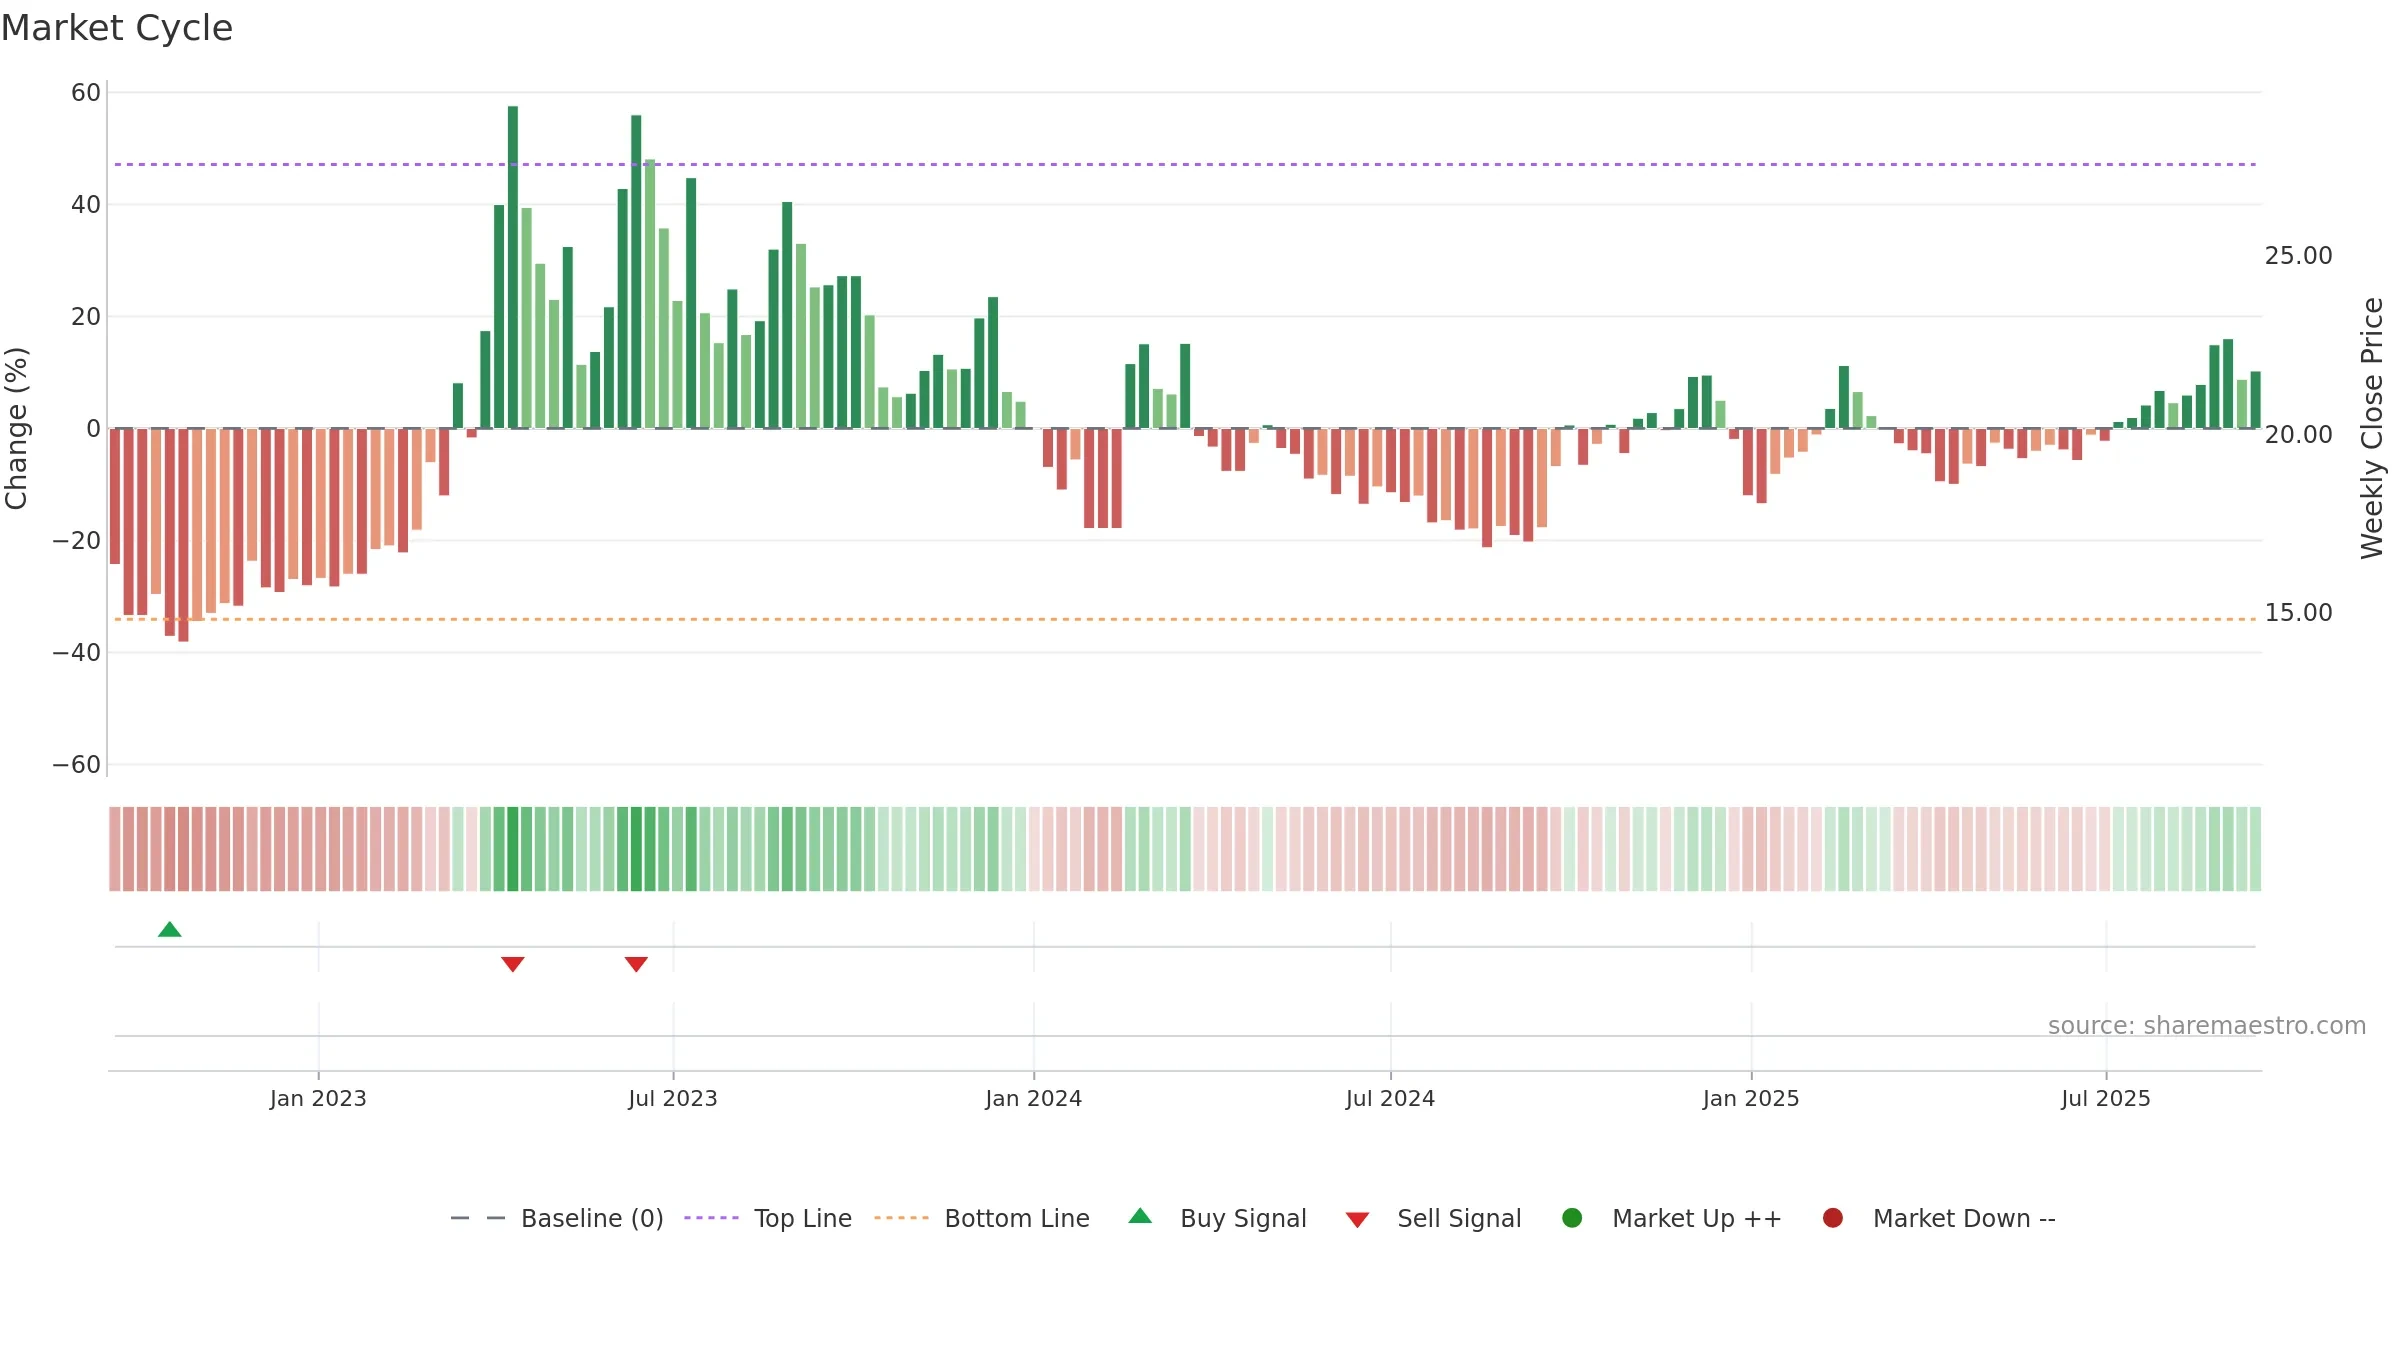Screen dimensions: 2400x1350
Task: Click the Market Cycle chart title
Action: pos(117,28)
